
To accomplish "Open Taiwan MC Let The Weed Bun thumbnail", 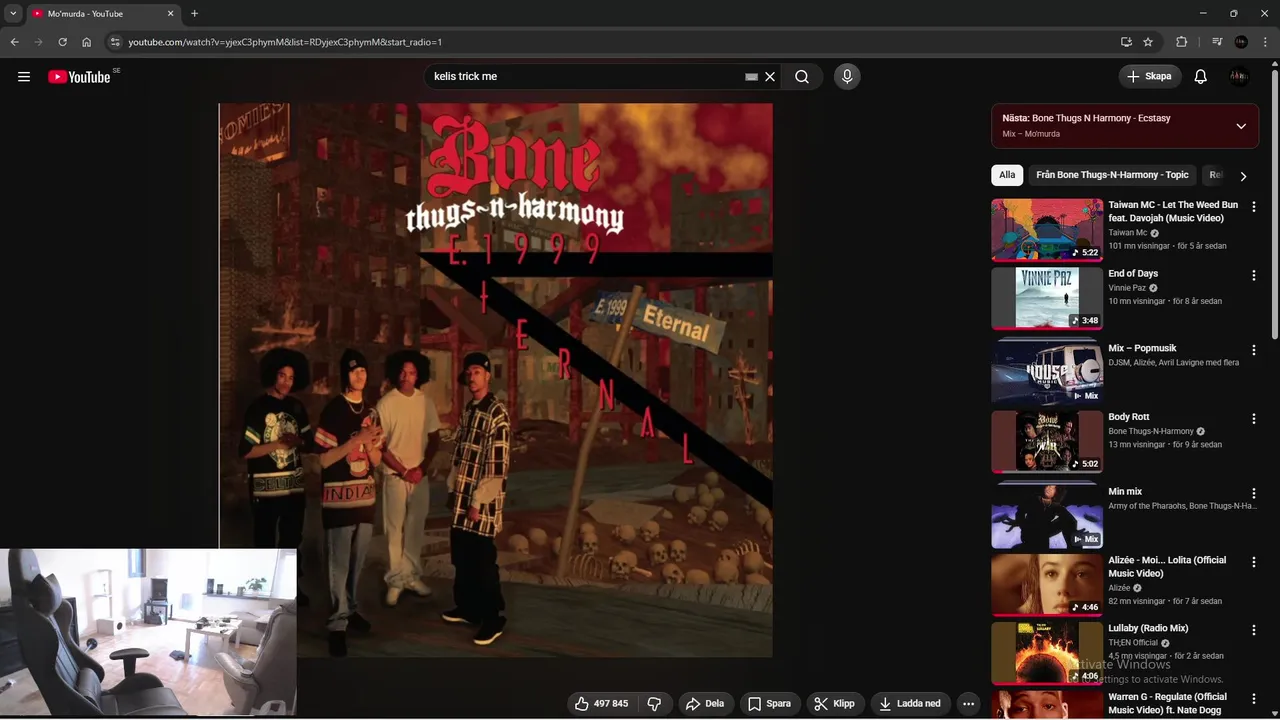I will point(1047,229).
